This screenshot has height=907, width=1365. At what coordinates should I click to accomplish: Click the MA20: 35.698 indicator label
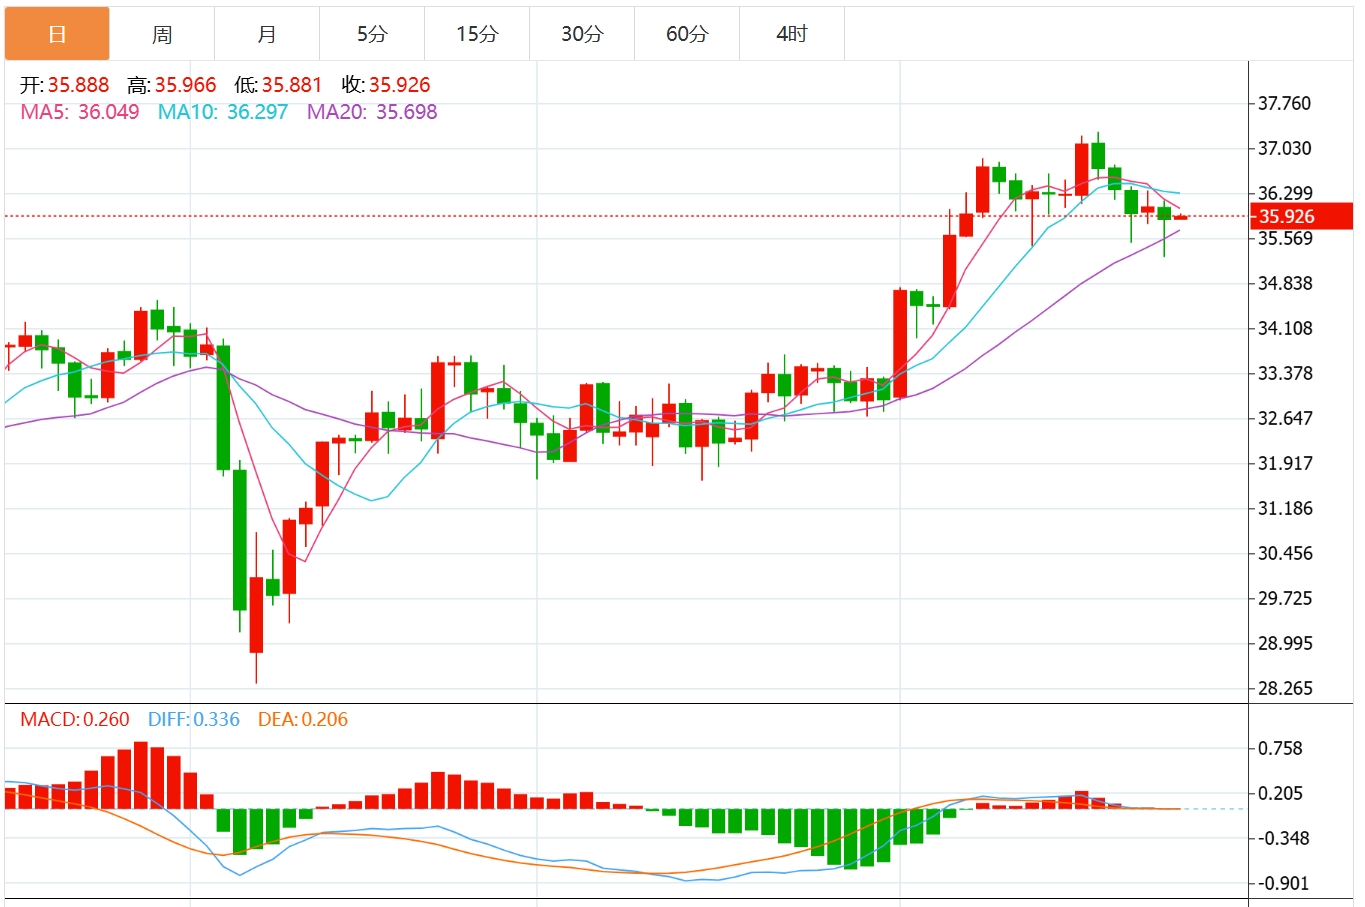(372, 112)
